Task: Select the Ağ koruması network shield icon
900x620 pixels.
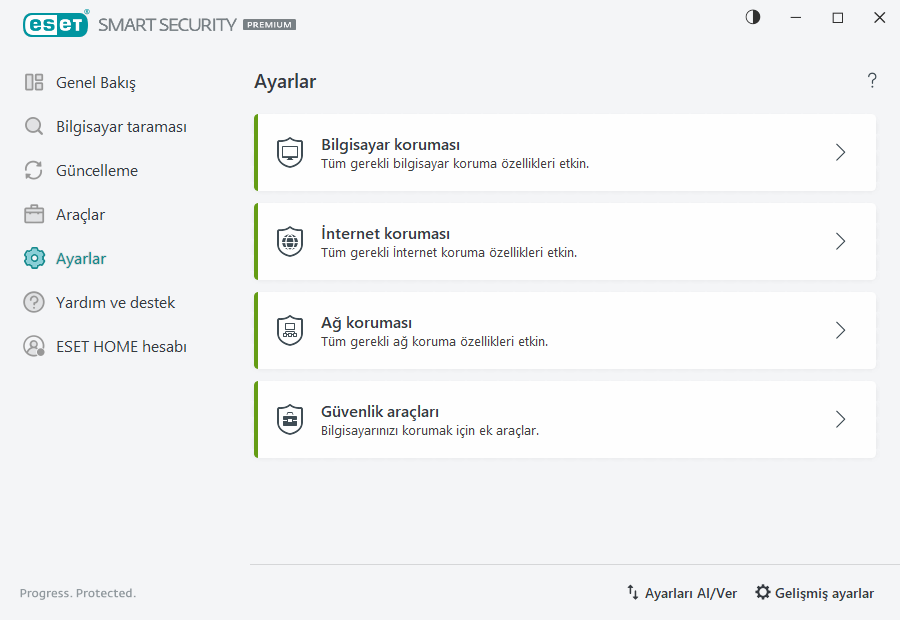Action: pos(290,330)
